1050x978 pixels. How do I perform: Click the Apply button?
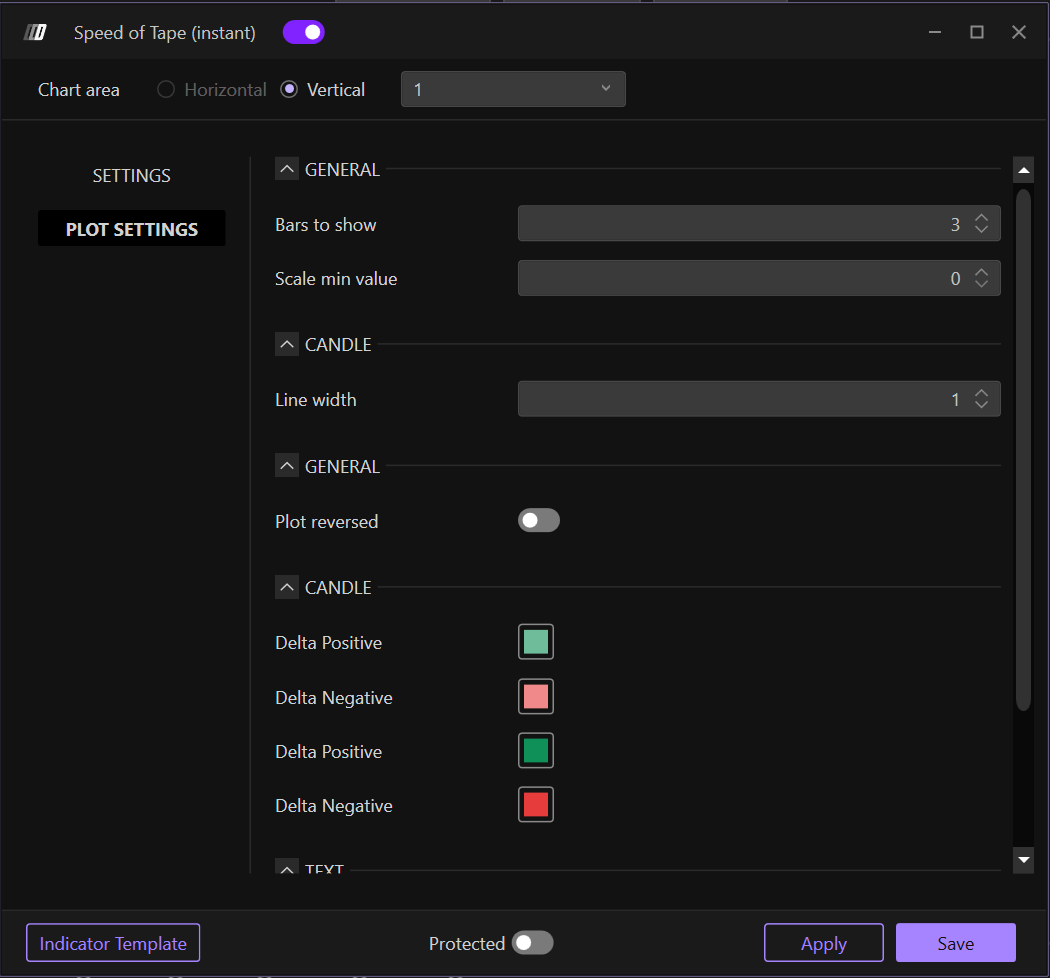click(x=824, y=943)
